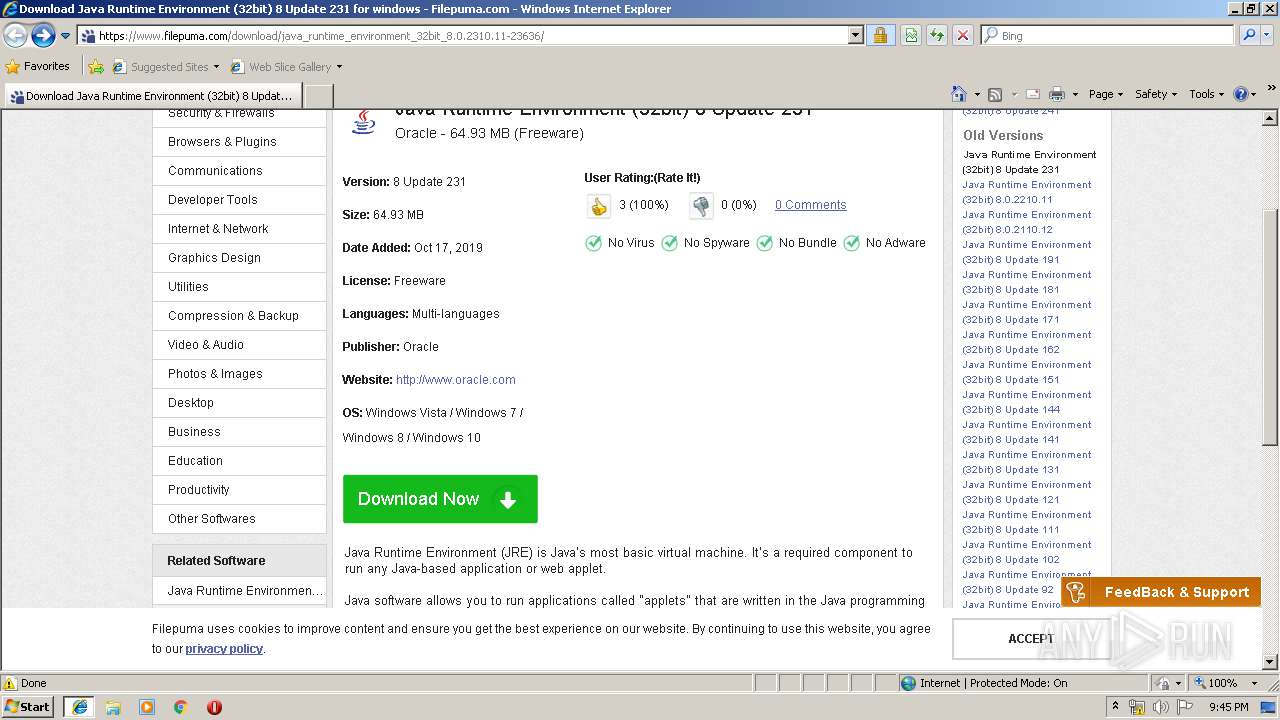Click the Action Center flag tray icon
The image size is (1280, 720).
1185,707
